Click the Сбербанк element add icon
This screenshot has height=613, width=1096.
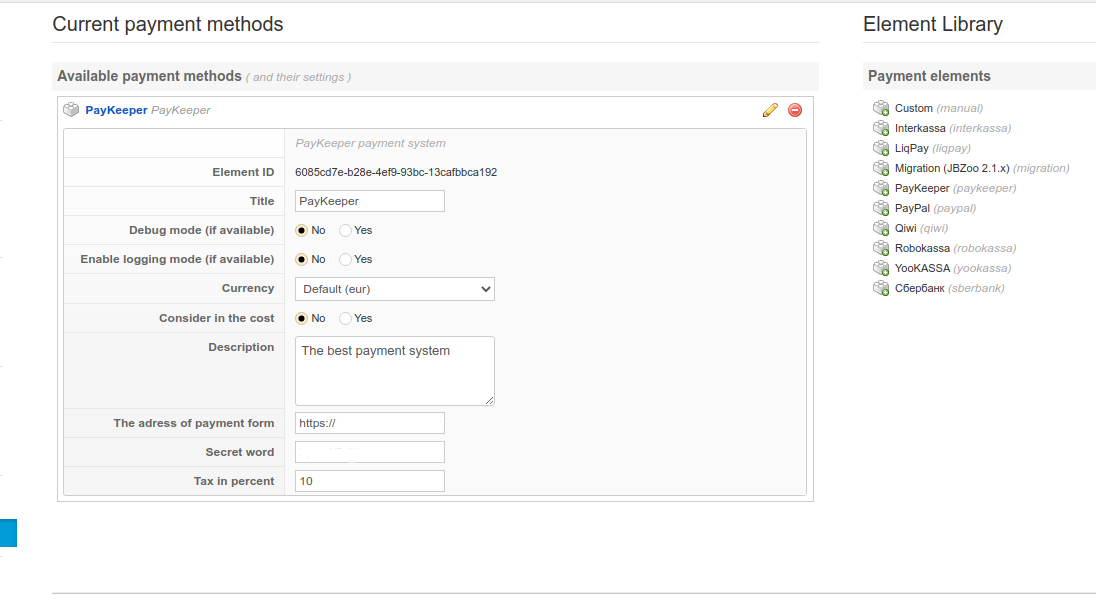coord(881,288)
